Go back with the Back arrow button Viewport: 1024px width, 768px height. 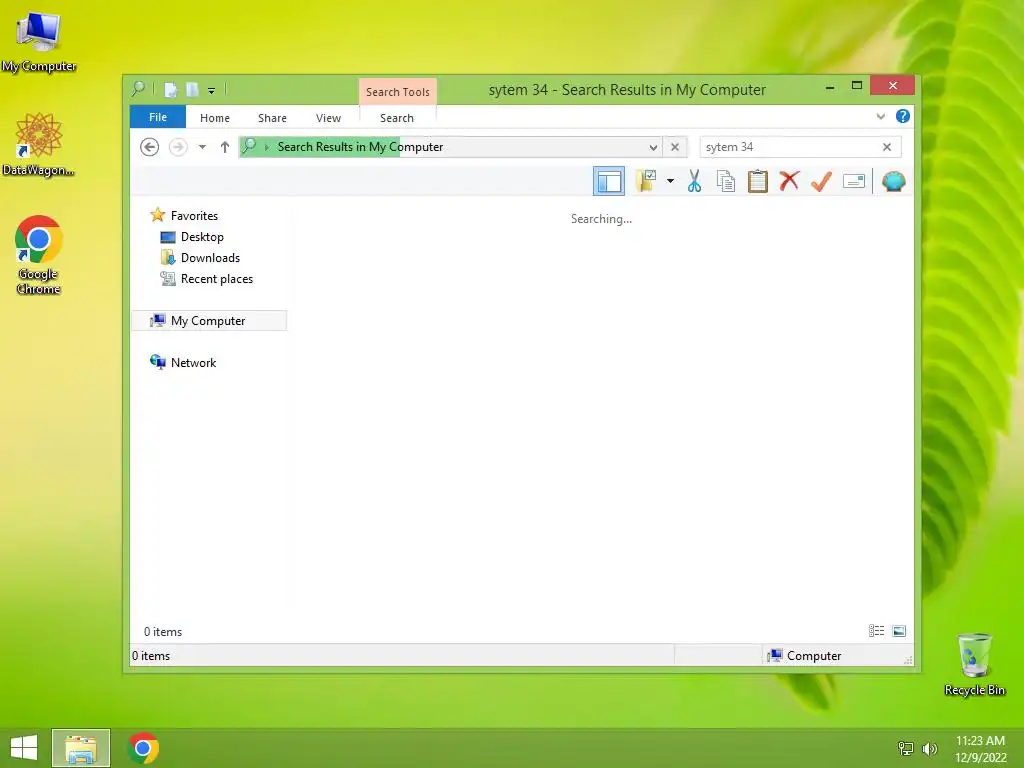(150, 147)
